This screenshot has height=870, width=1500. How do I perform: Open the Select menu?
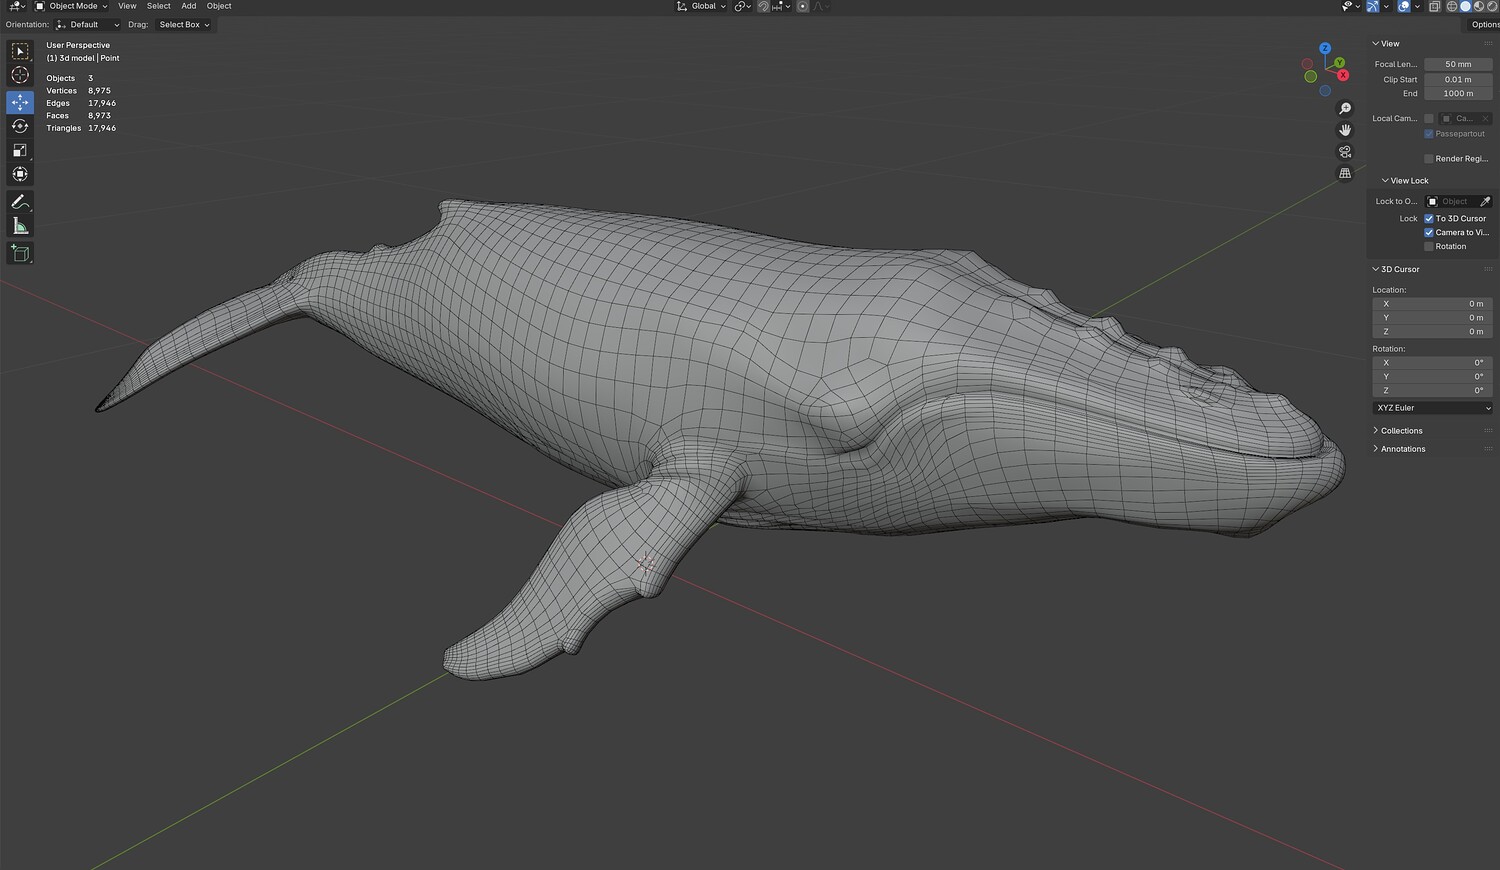click(x=159, y=6)
